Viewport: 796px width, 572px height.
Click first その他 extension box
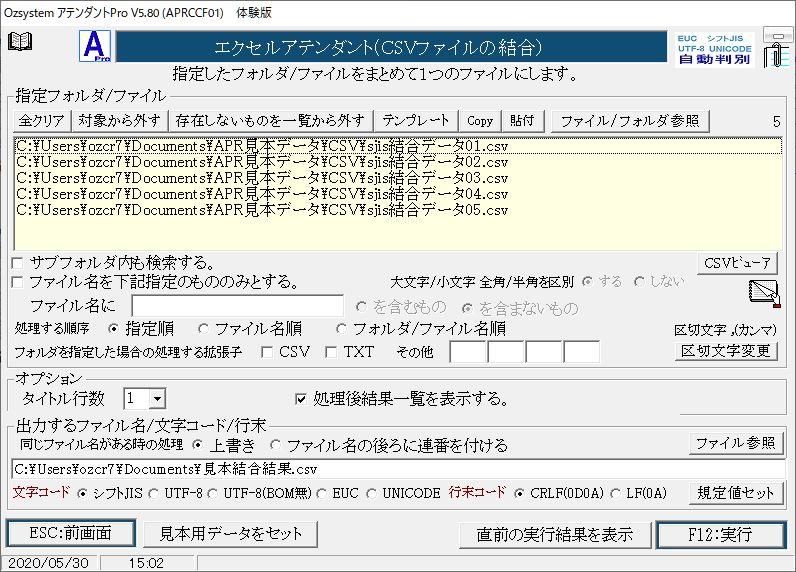tap(468, 352)
